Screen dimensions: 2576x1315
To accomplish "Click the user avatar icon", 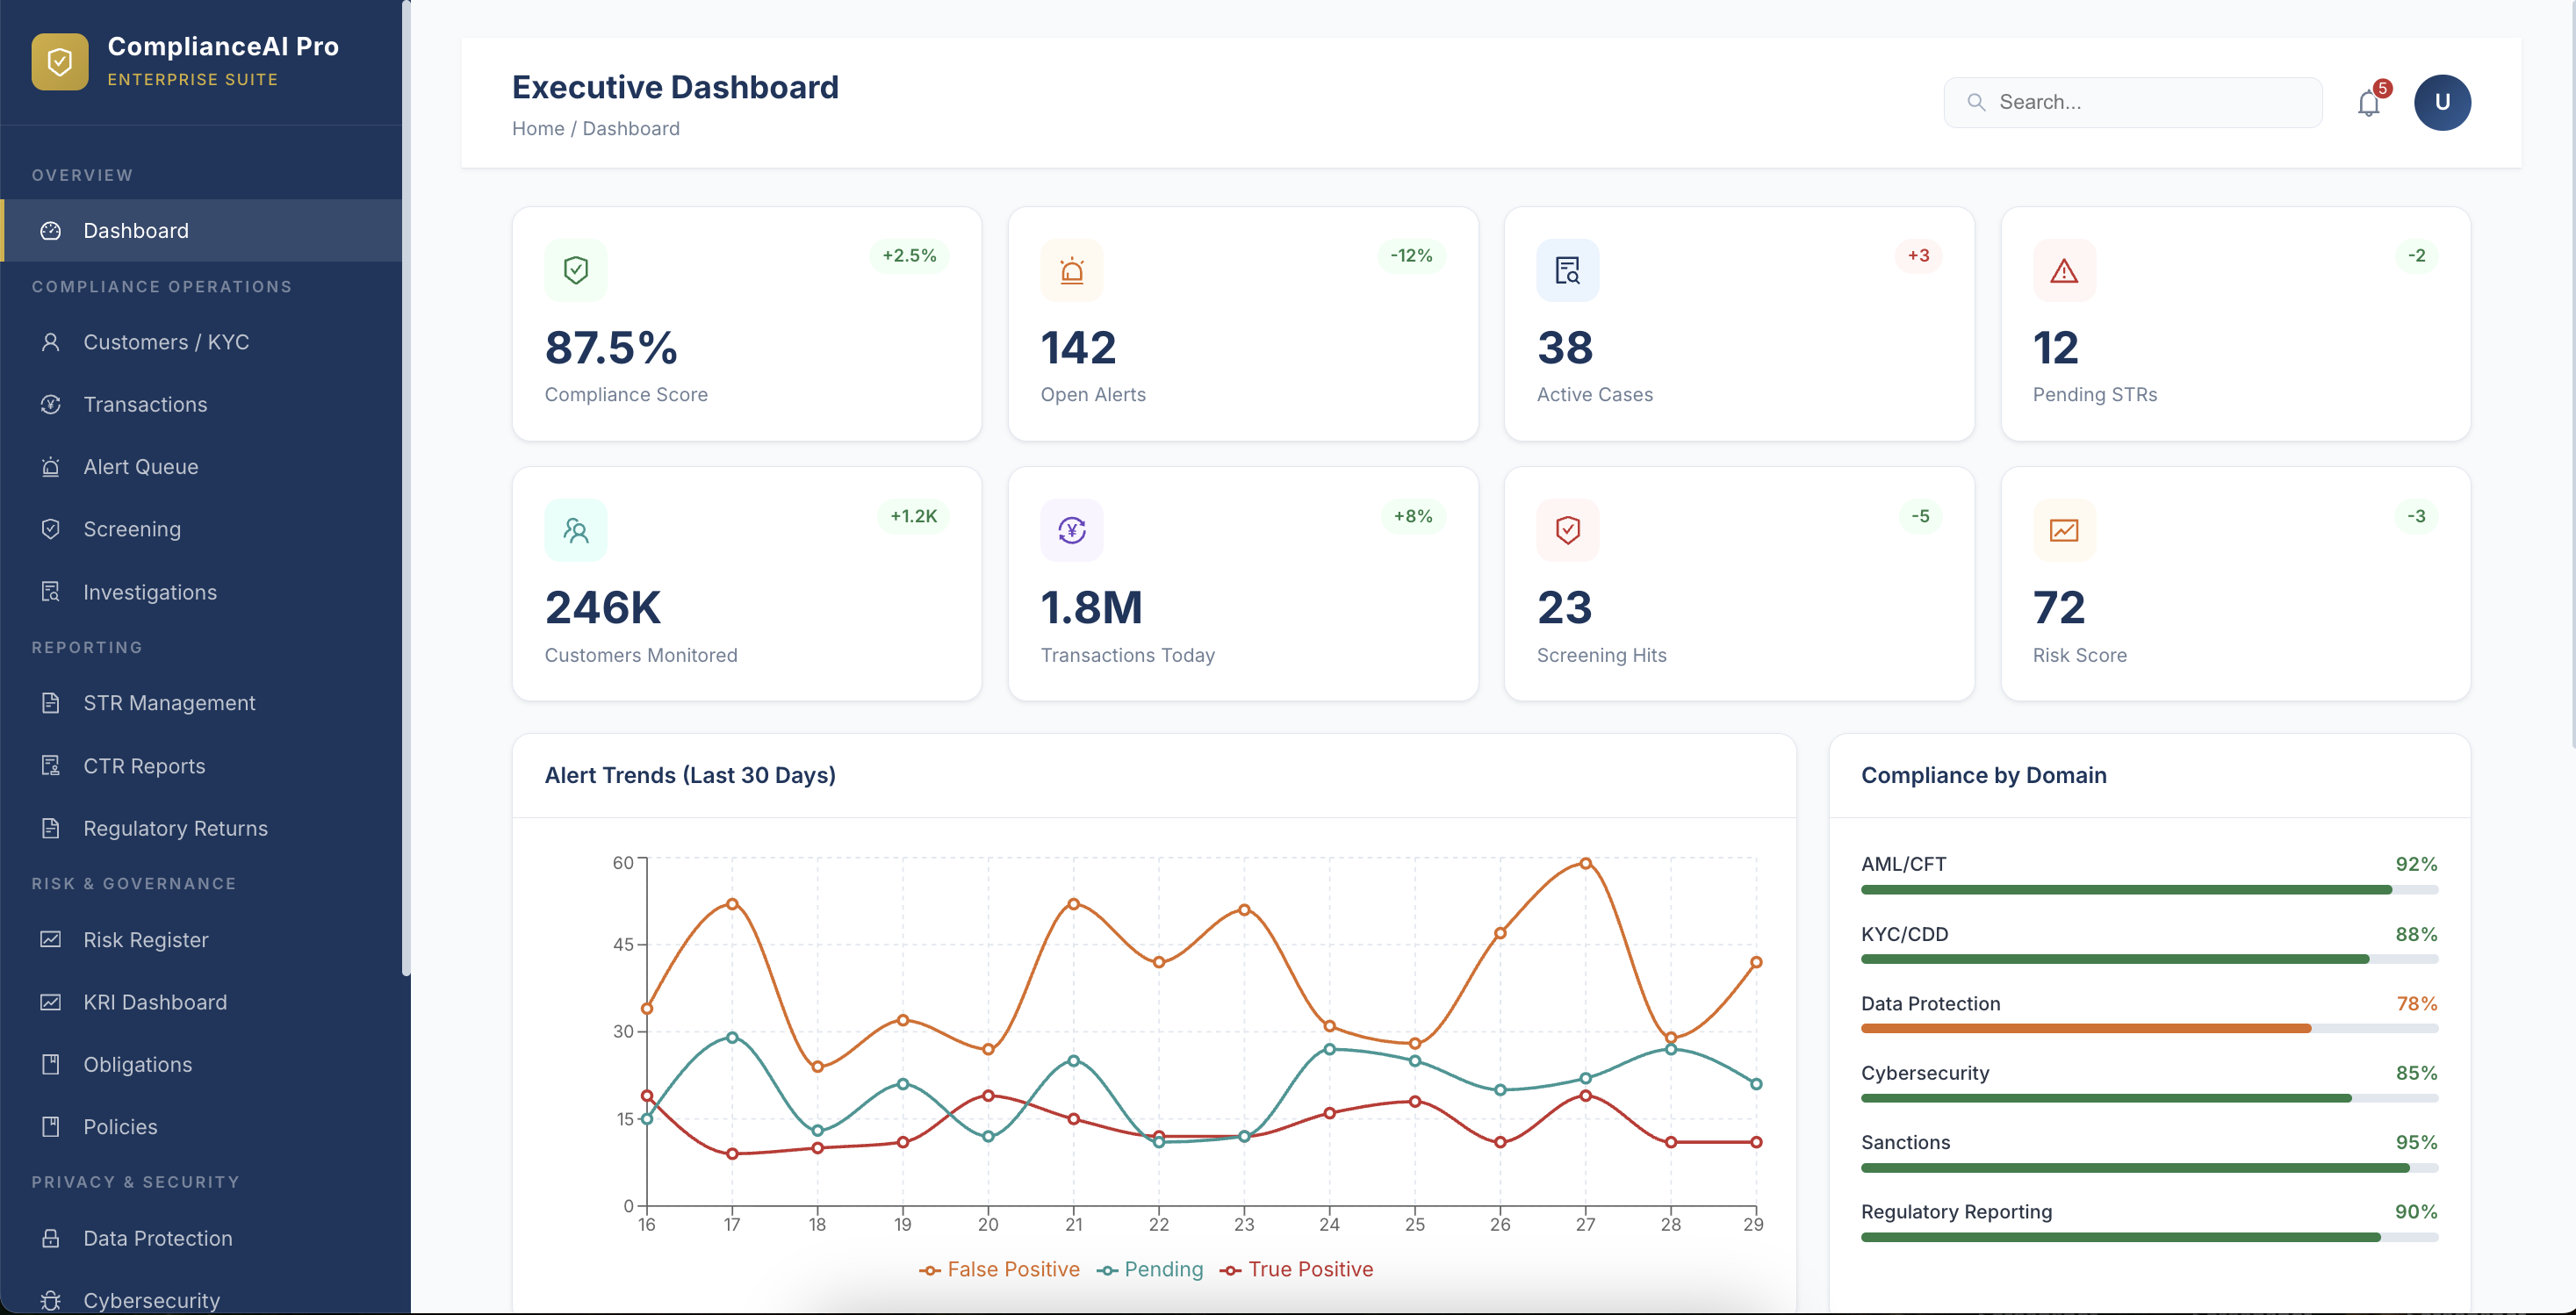I will (x=2441, y=102).
